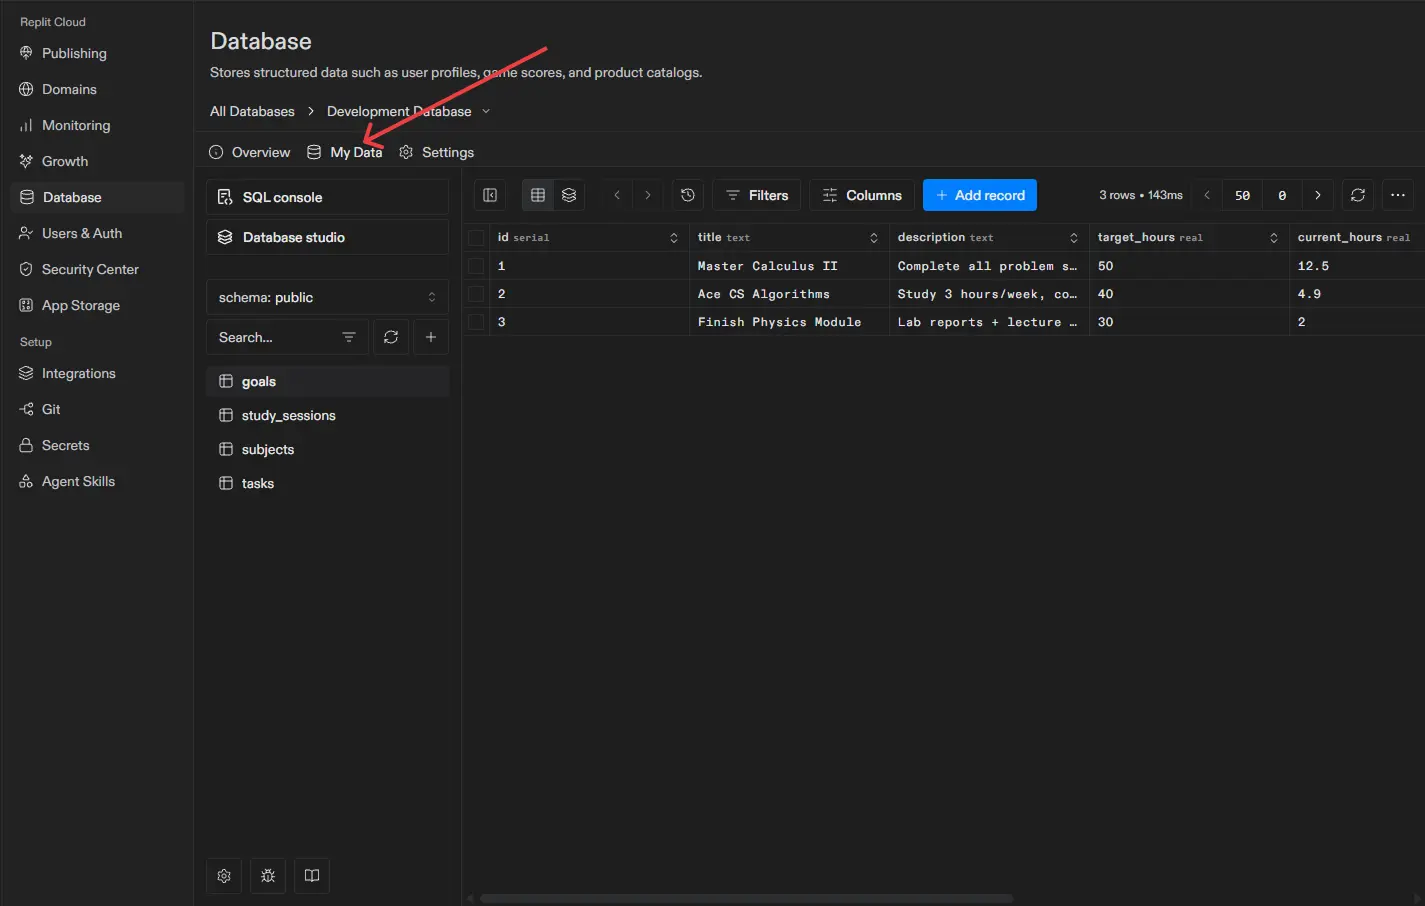
Task: Click the All Databases breadcrumb link
Action: coord(252,111)
